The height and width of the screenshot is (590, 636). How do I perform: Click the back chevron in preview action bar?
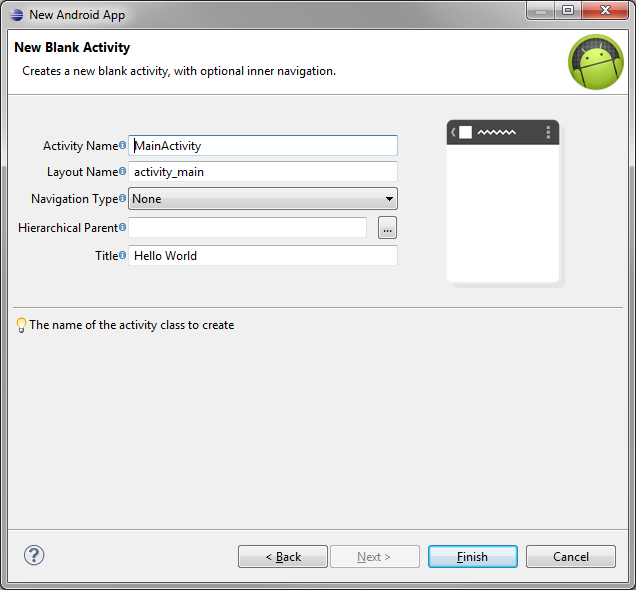453,132
